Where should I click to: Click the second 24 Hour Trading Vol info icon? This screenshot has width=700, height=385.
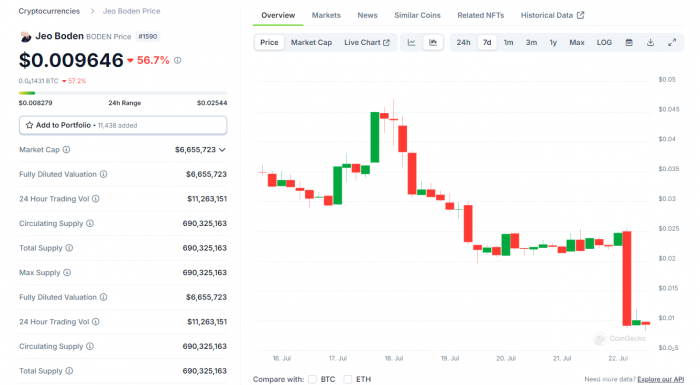[96, 322]
